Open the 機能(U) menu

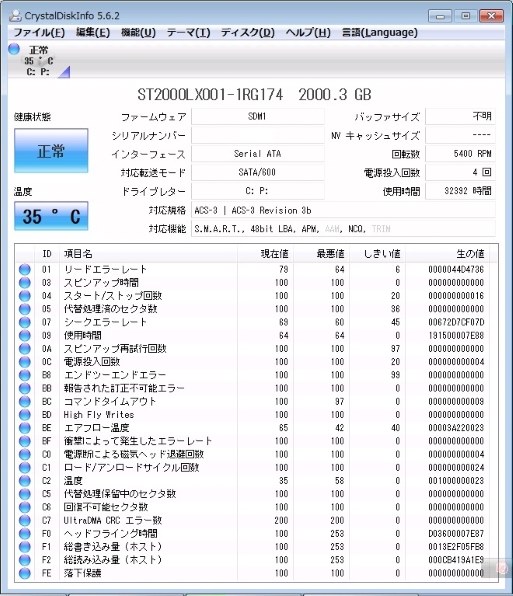[x=138, y=33]
